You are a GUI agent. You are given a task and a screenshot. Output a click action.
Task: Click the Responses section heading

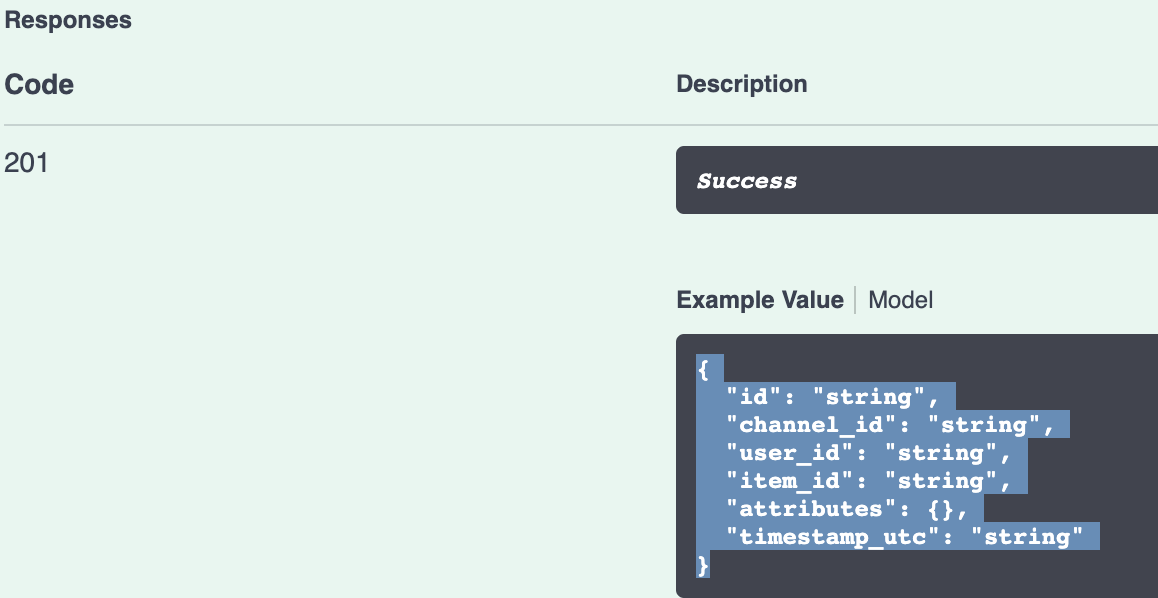[x=68, y=19]
